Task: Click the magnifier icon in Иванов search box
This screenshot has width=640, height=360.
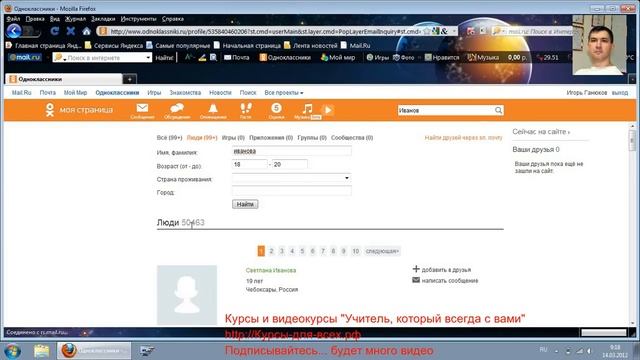Action: pos(498,110)
